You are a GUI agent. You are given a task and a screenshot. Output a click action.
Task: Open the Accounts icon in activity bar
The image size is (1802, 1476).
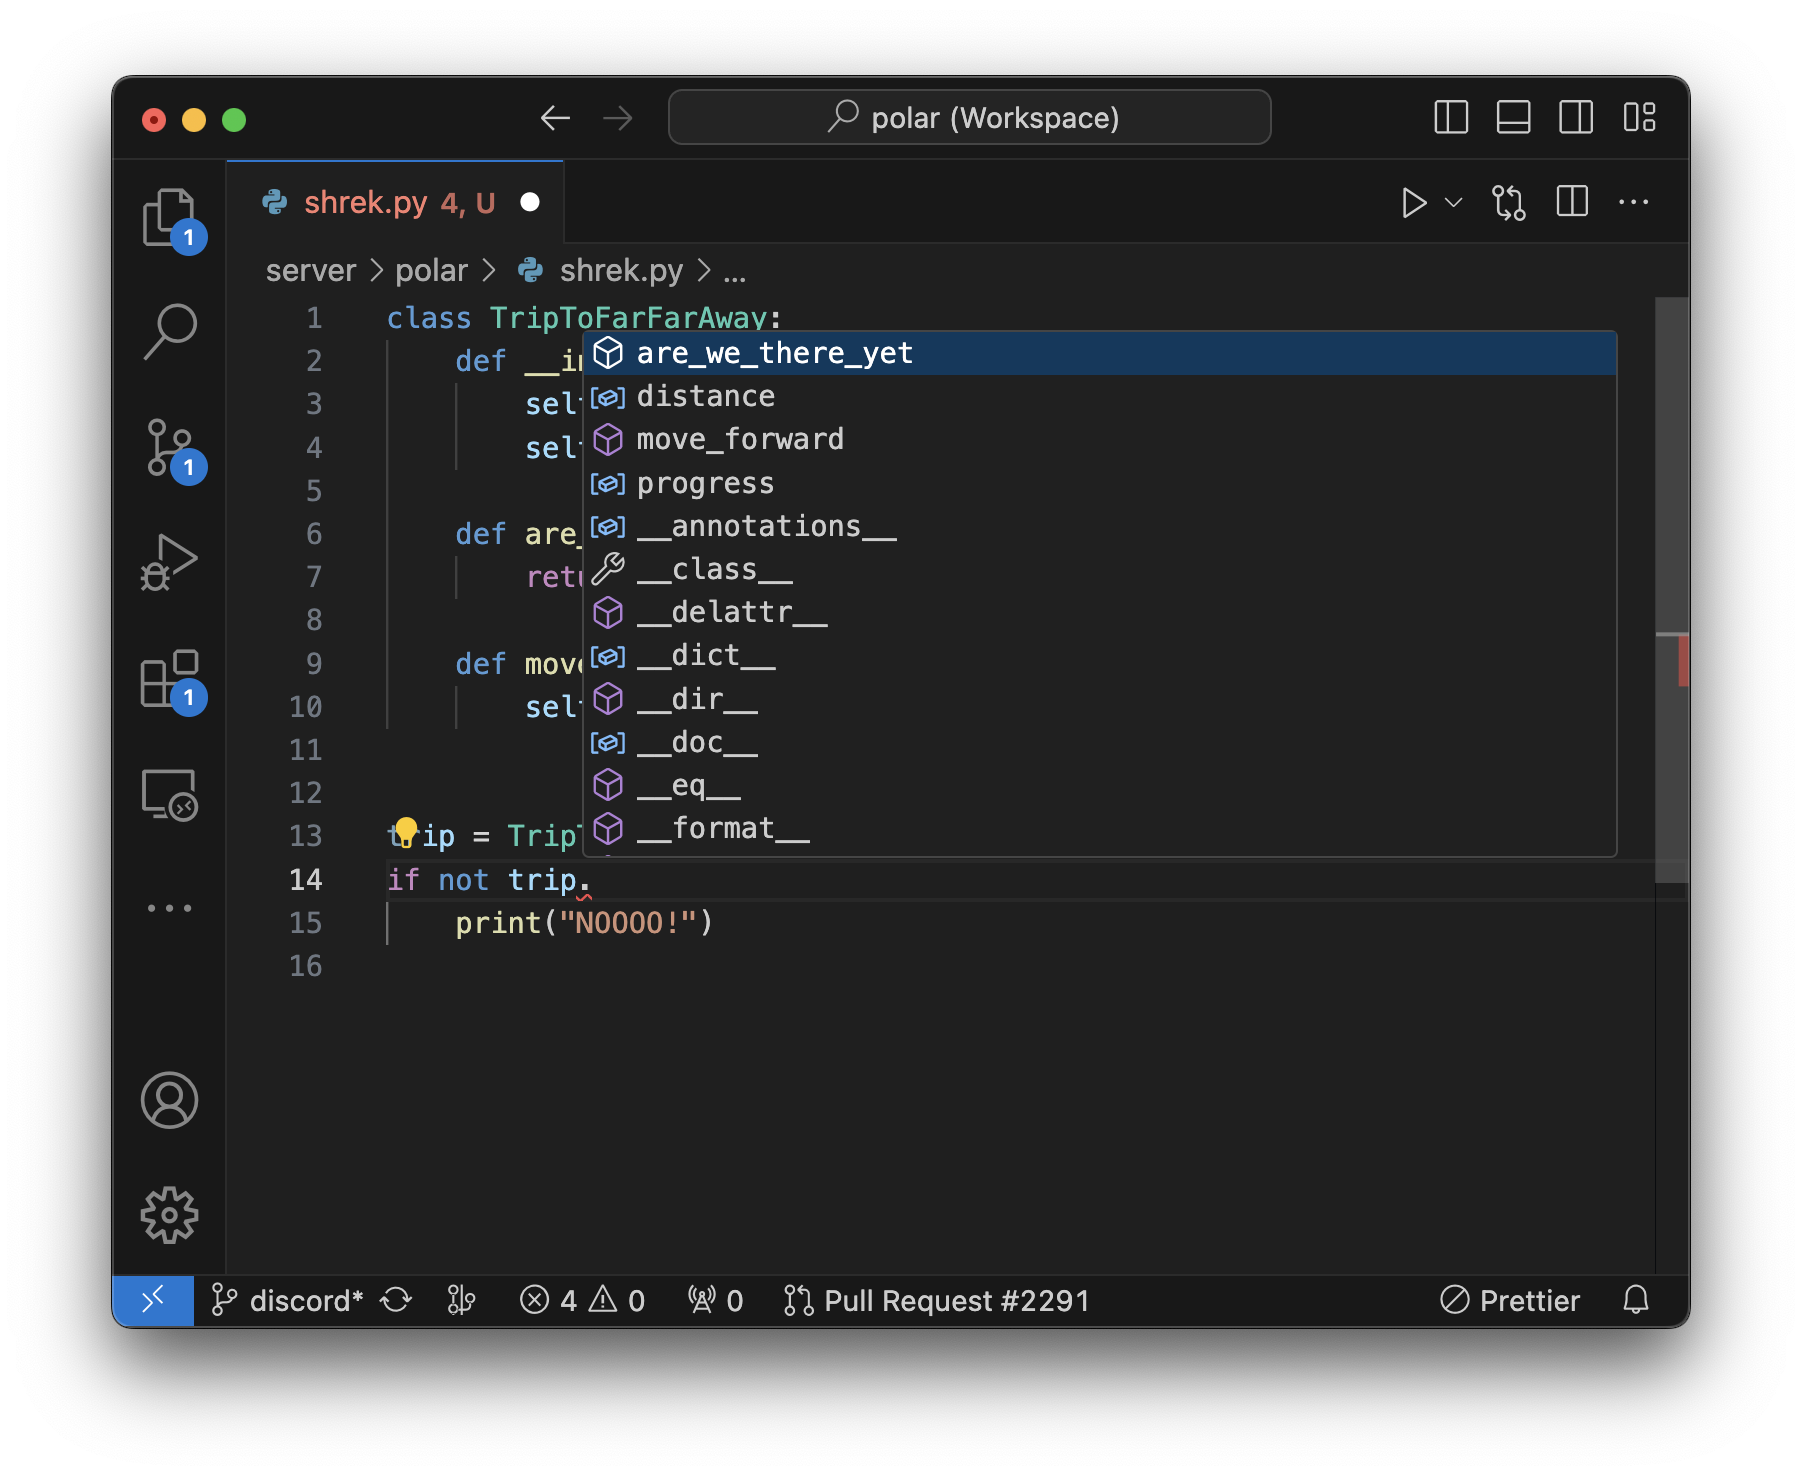(x=170, y=1103)
